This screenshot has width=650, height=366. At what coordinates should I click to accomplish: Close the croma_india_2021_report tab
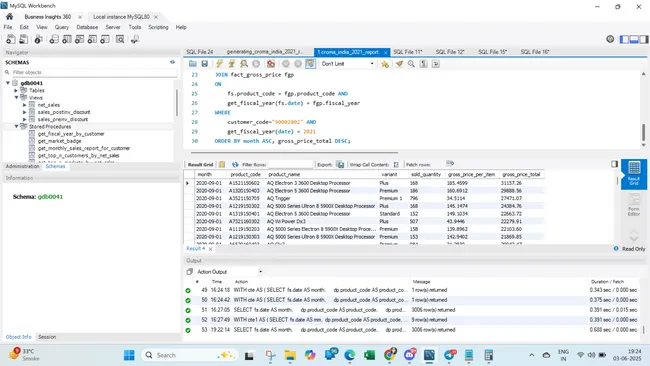coord(385,52)
